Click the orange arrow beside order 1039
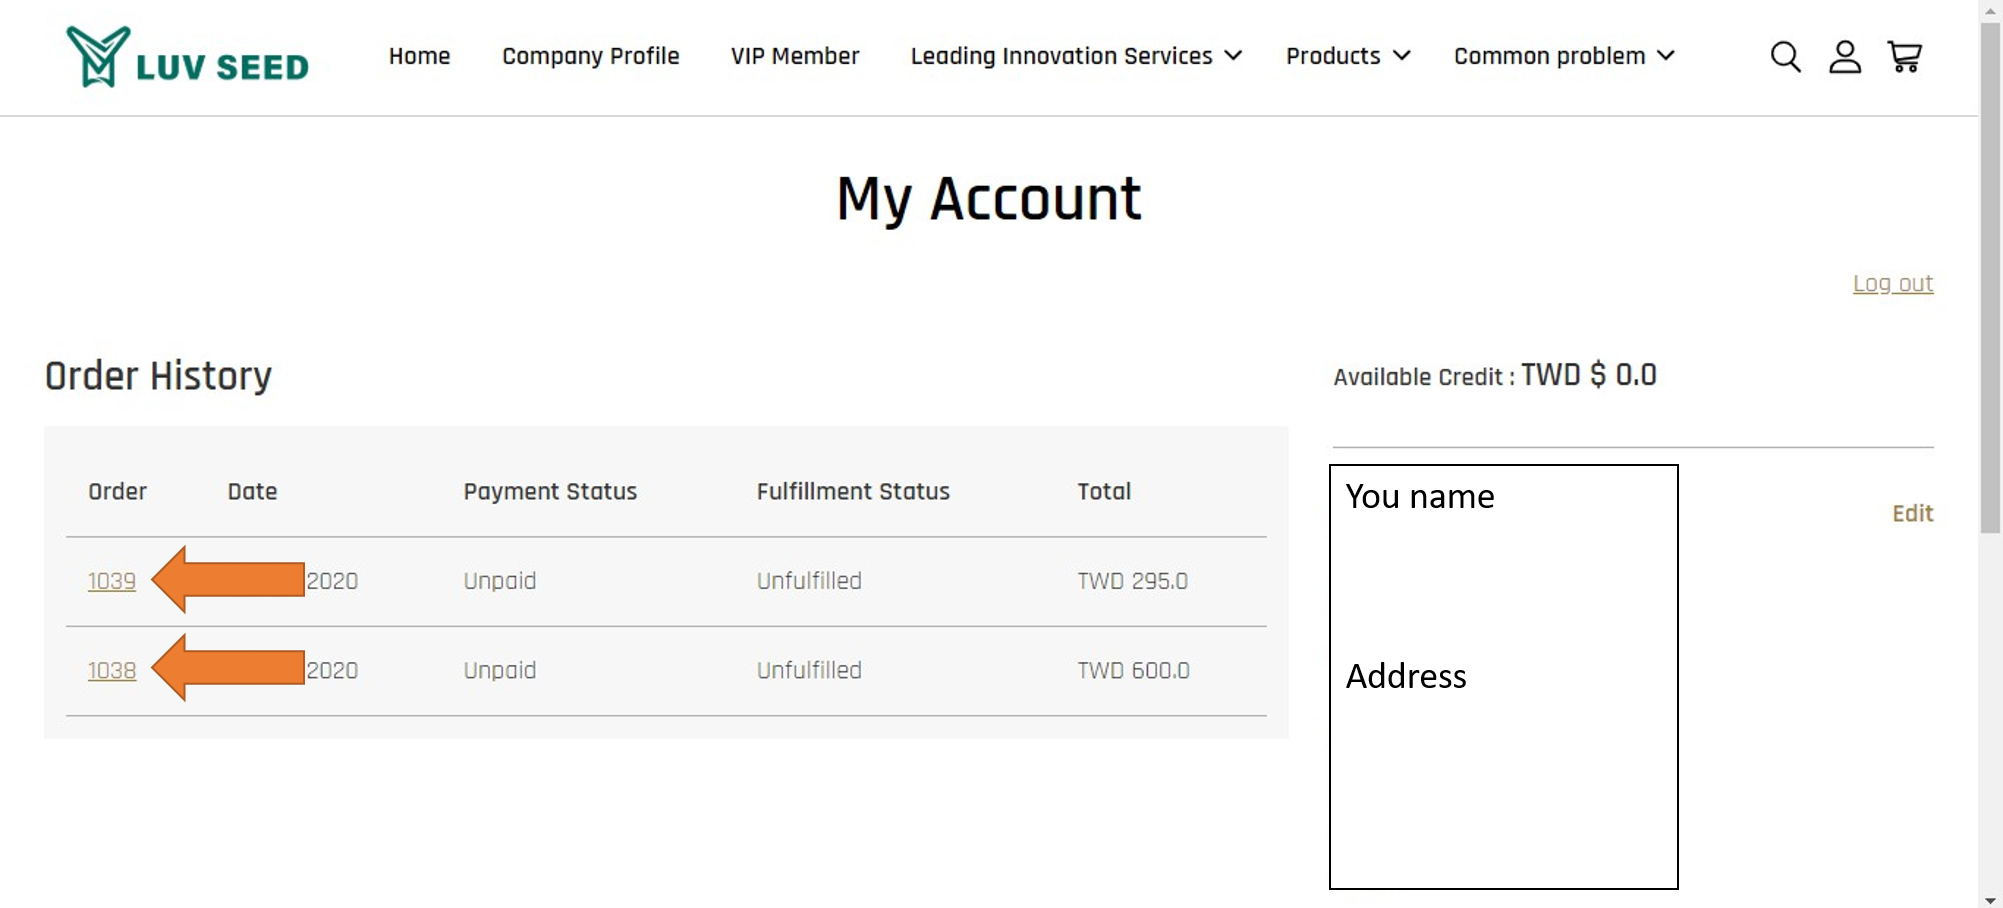The image size is (2003, 908). point(228,579)
